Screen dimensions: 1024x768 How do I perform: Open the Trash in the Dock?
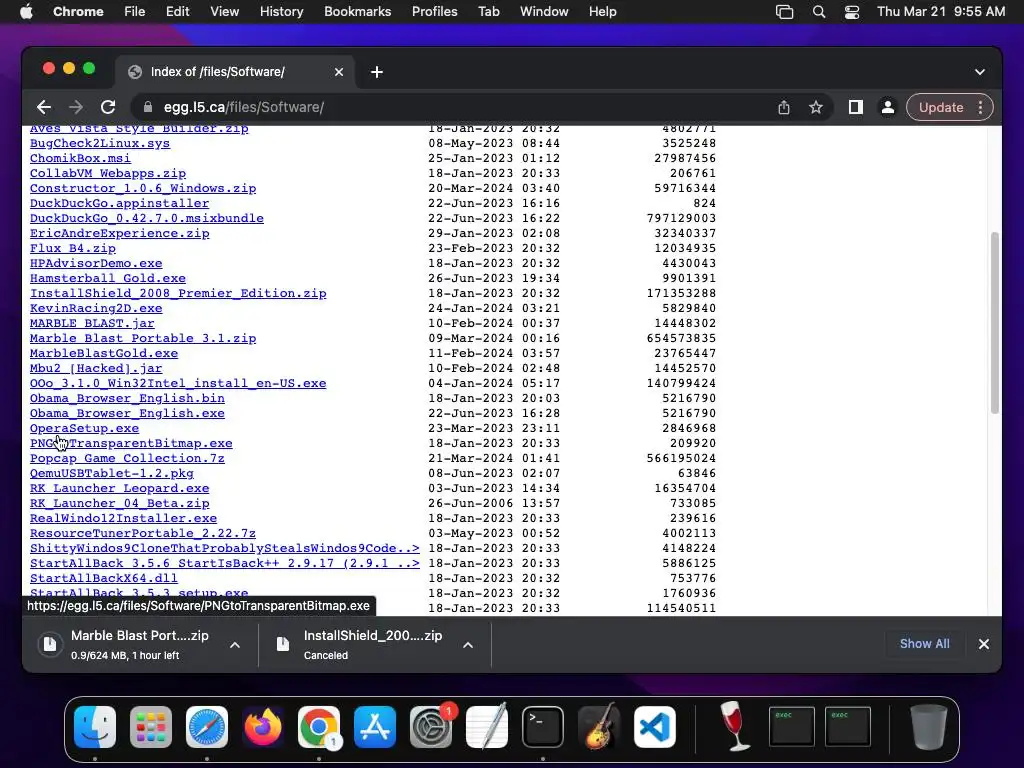(x=929, y=727)
